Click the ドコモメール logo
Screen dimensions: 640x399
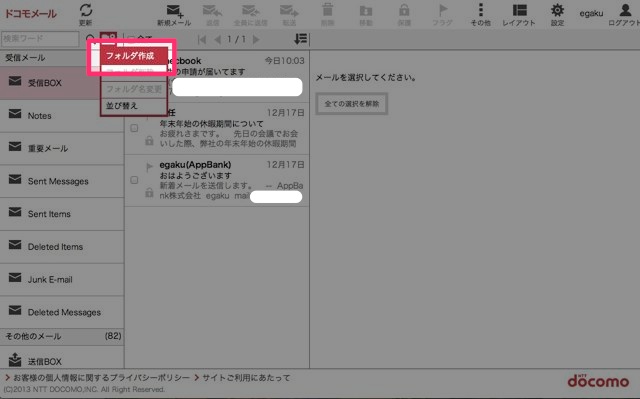point(30,13)
